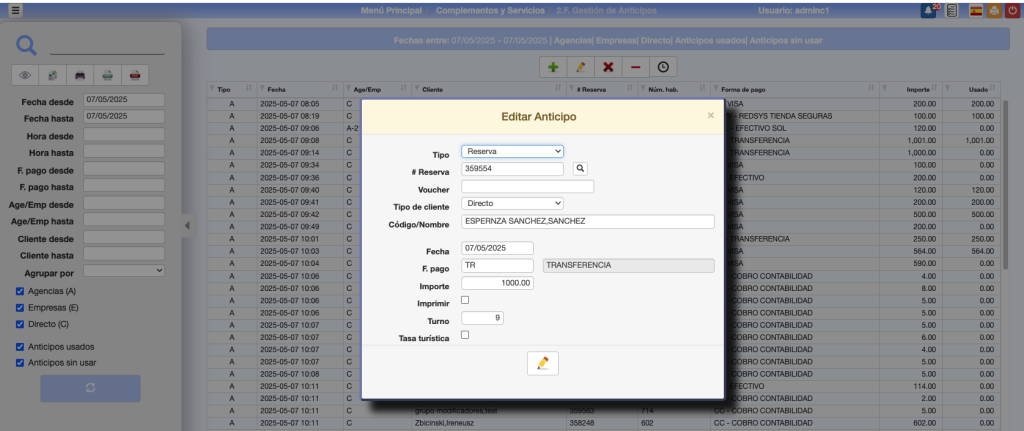Screen dimensions: 1024x431
Task: Click the red X delete icon
Action: coord(607,67)
